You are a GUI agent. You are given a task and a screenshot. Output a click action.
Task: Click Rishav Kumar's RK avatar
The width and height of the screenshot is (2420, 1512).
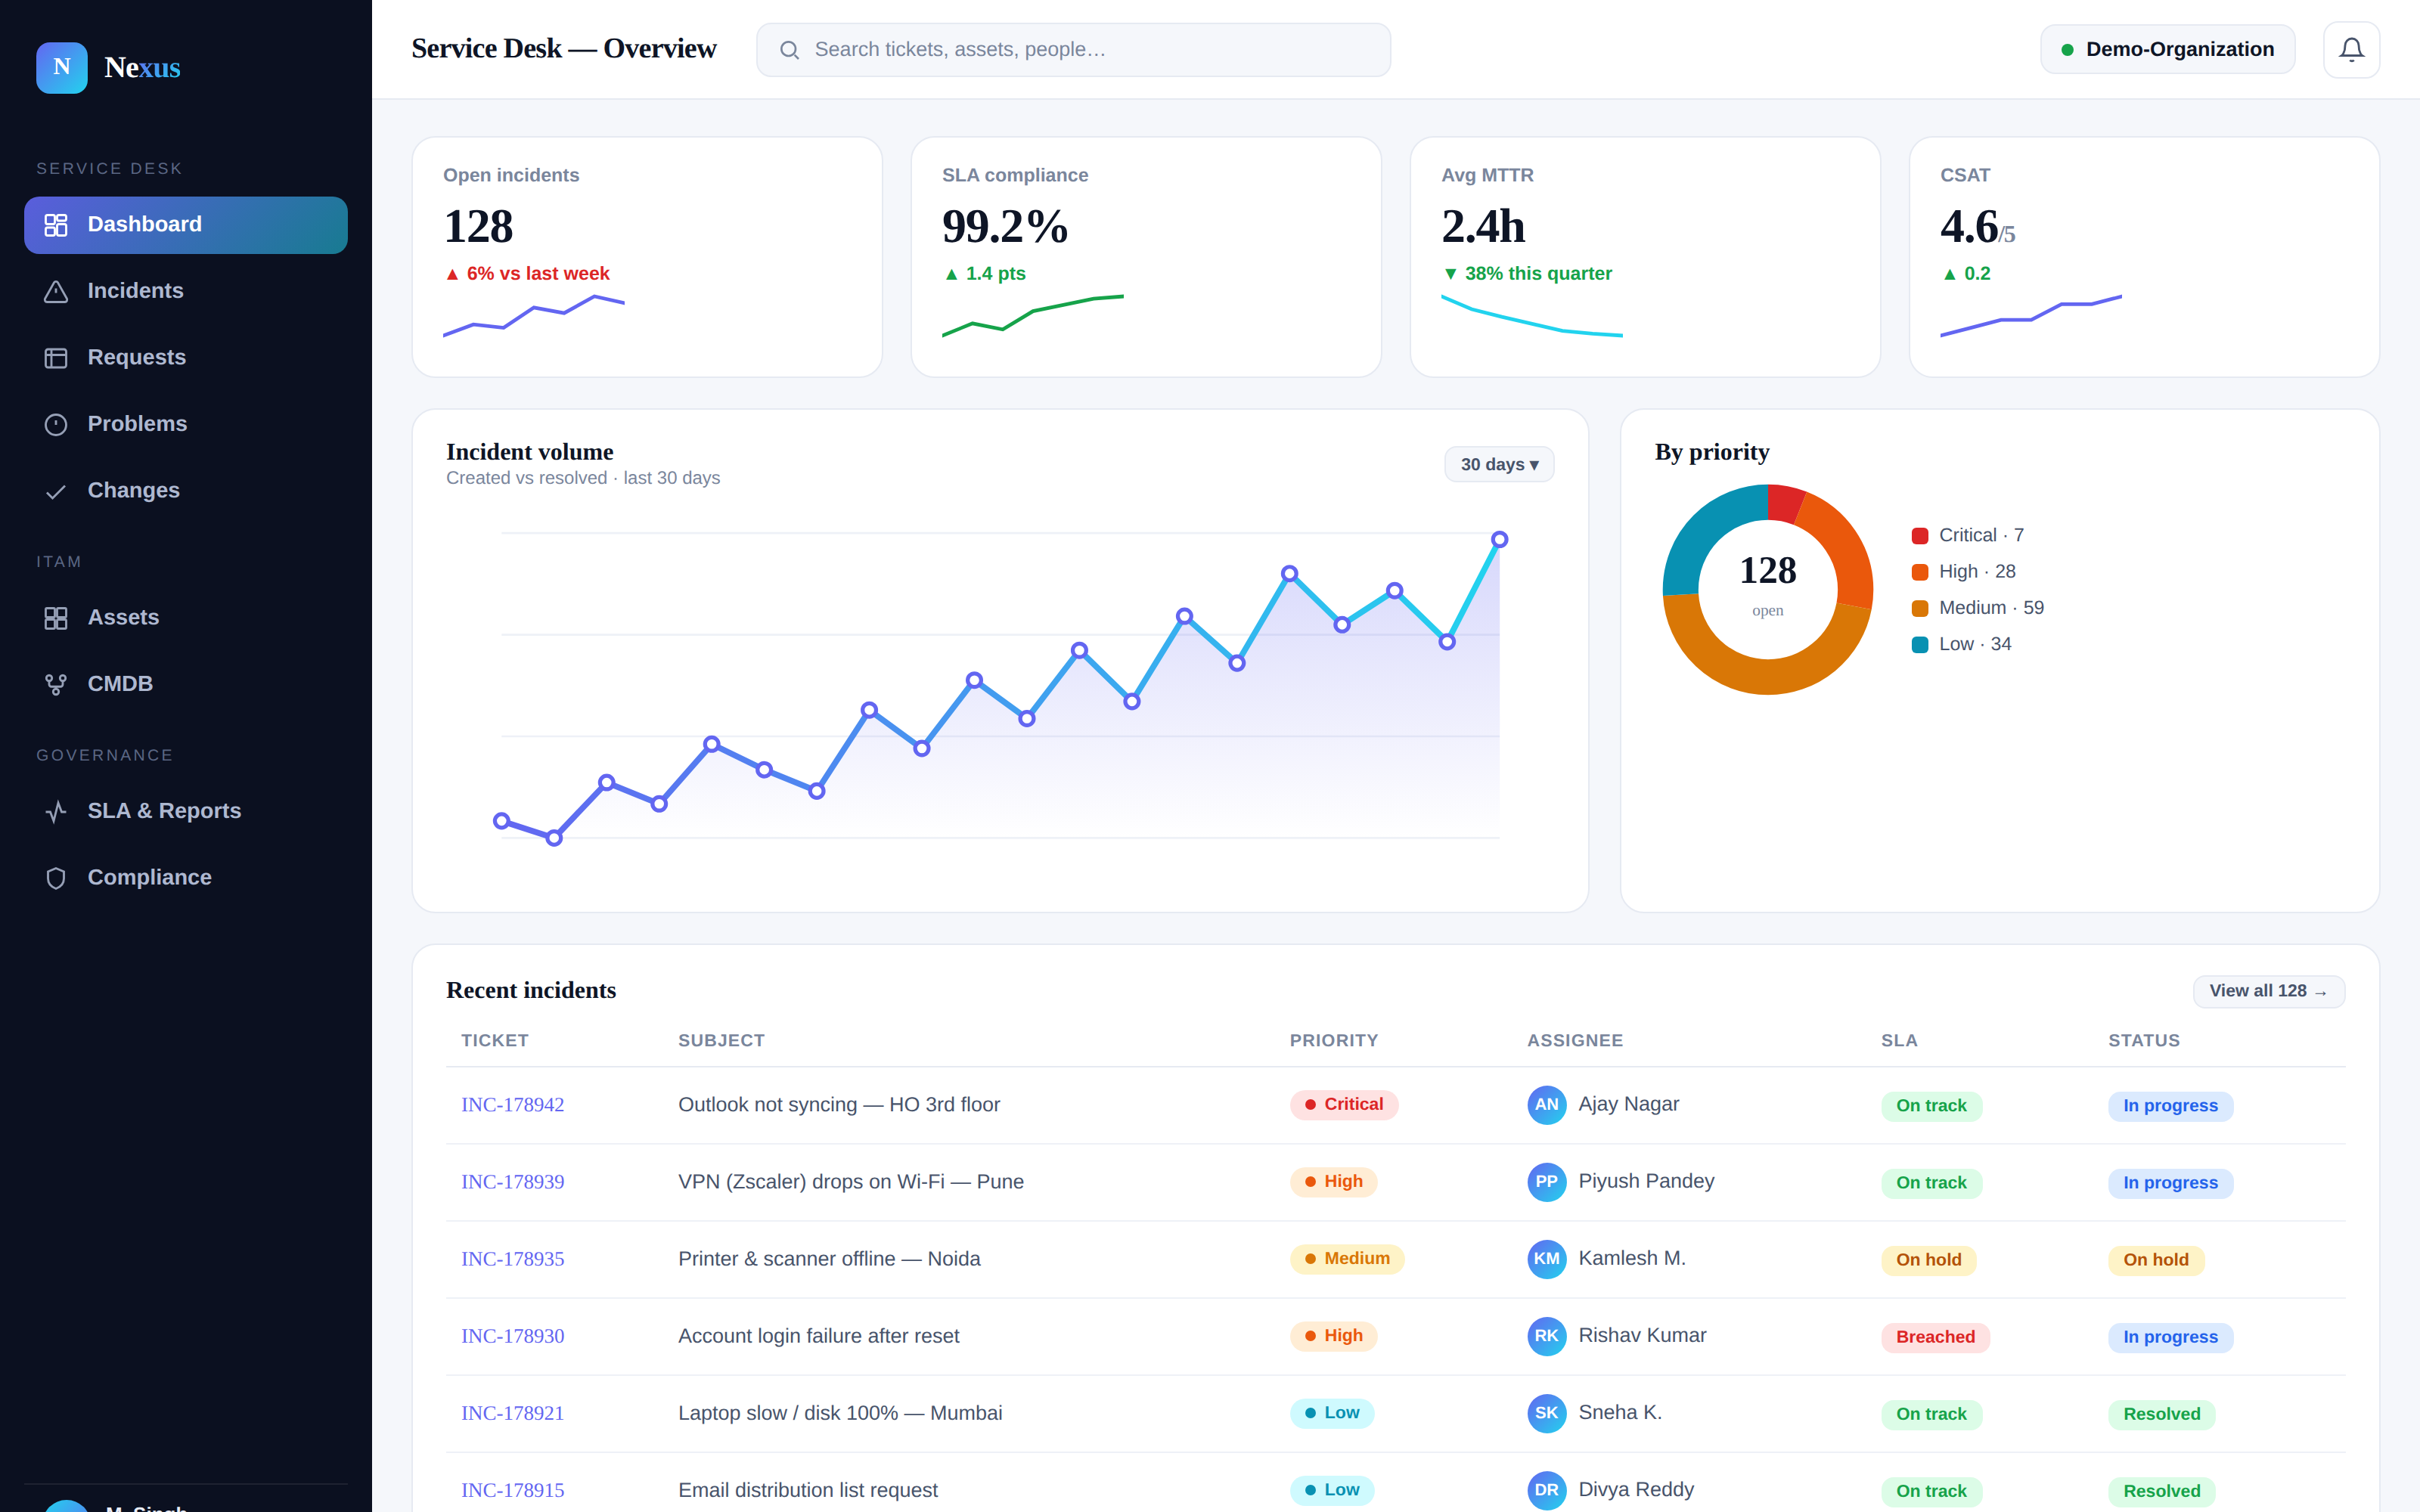[1546, 1335]
